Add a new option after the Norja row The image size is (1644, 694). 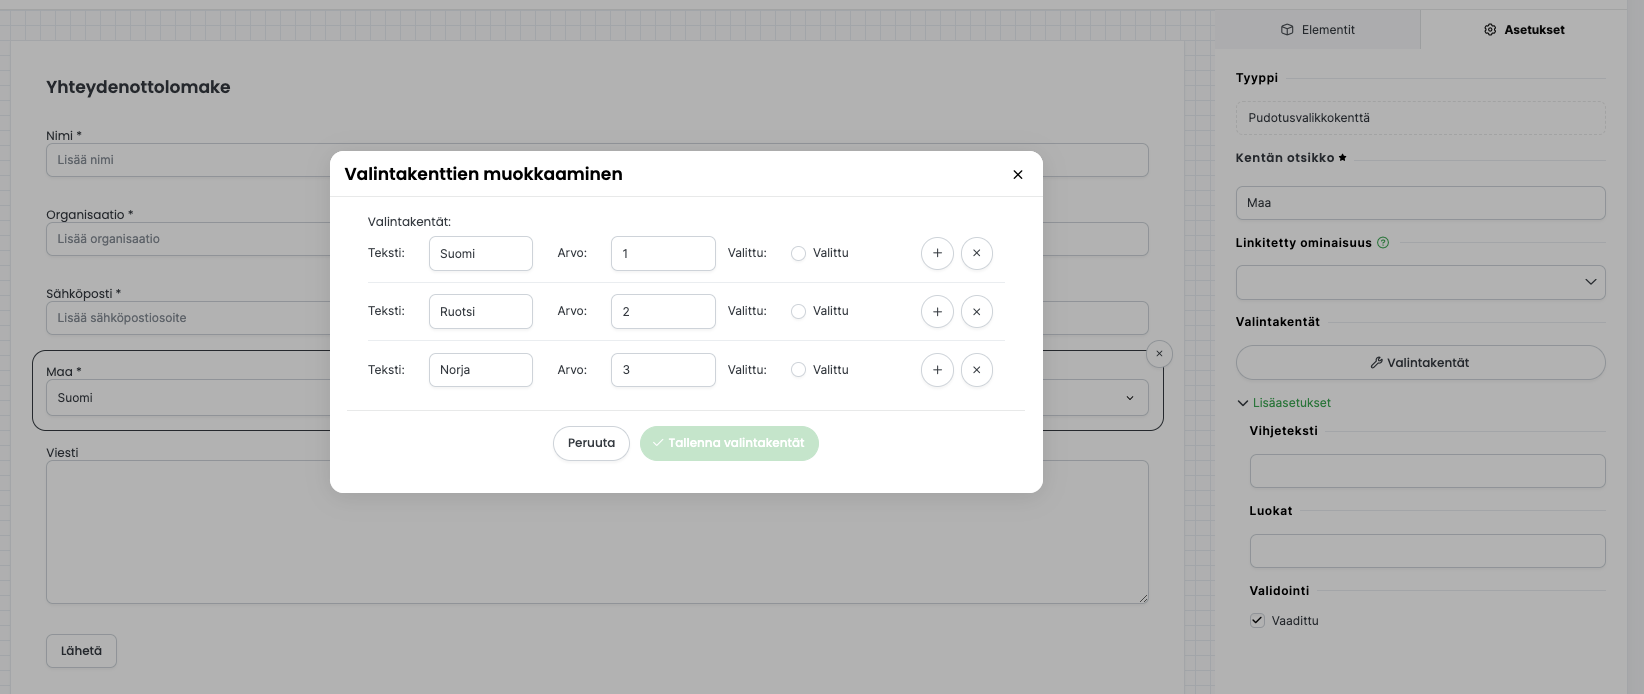click(x=937, y=370)
